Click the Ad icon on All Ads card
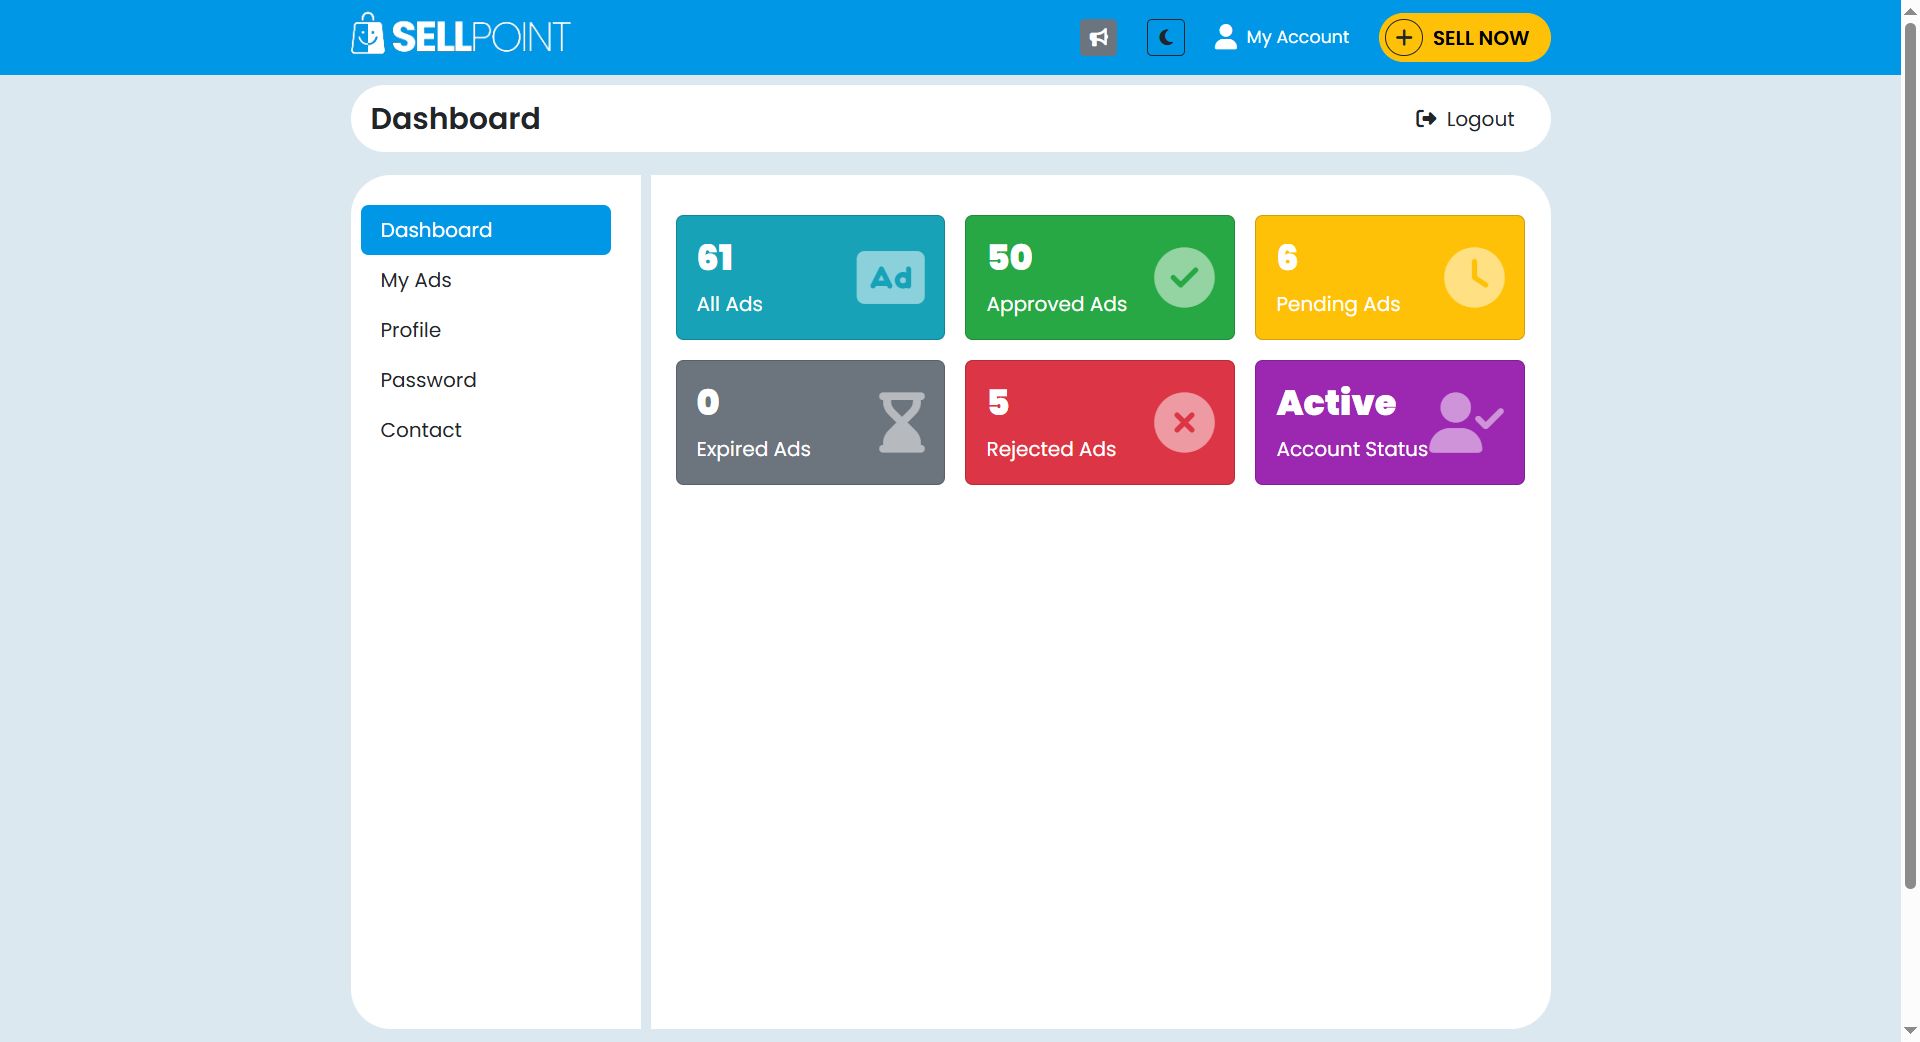 pyautogui.click(x=890, y=277)
